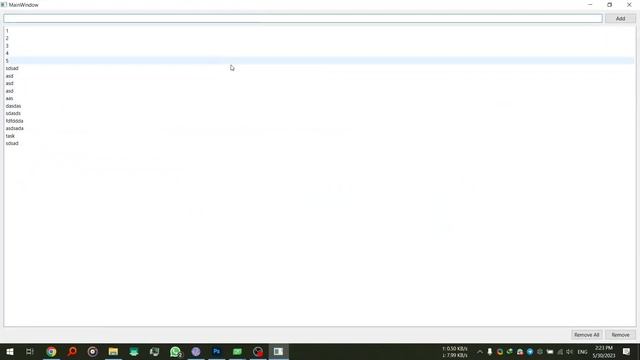Click the blue Telegram tray icon

pos(530,352)
